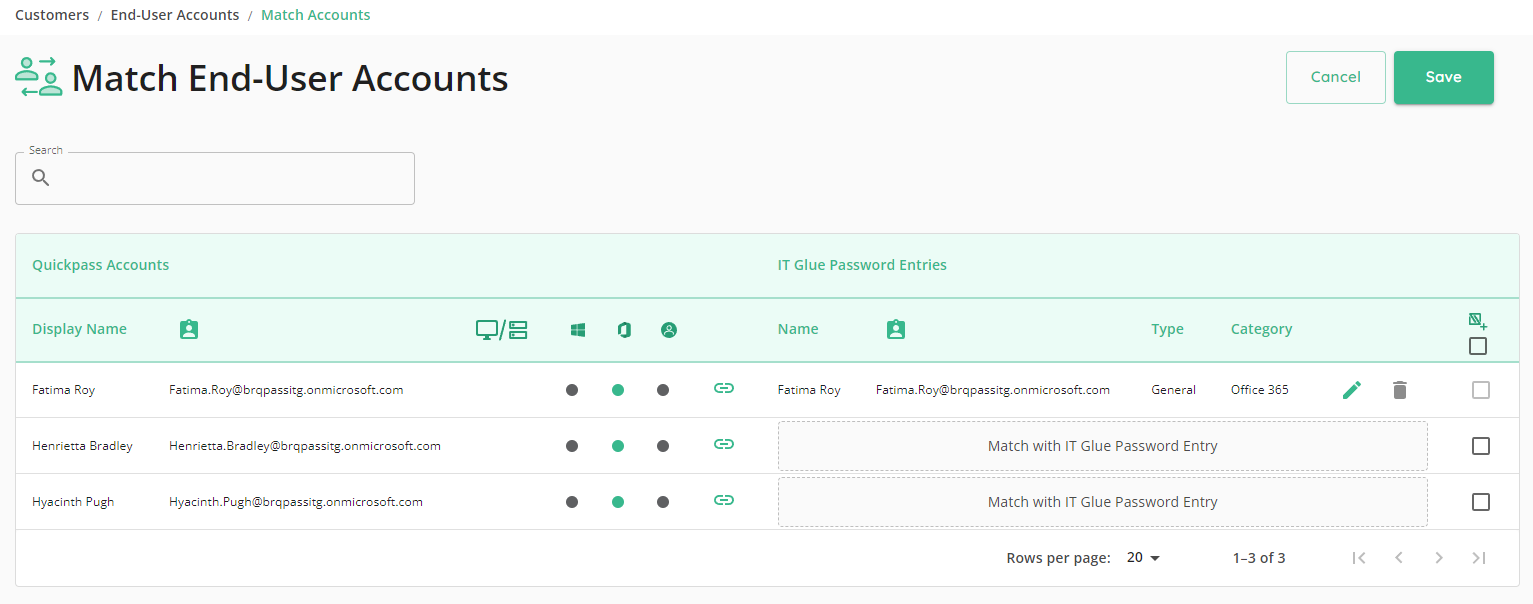1533x604 pixels.
Task: Click Hyacinth.Pugh@brqpassitg.onmicrosoft.com email
Action: click(296, 502)
